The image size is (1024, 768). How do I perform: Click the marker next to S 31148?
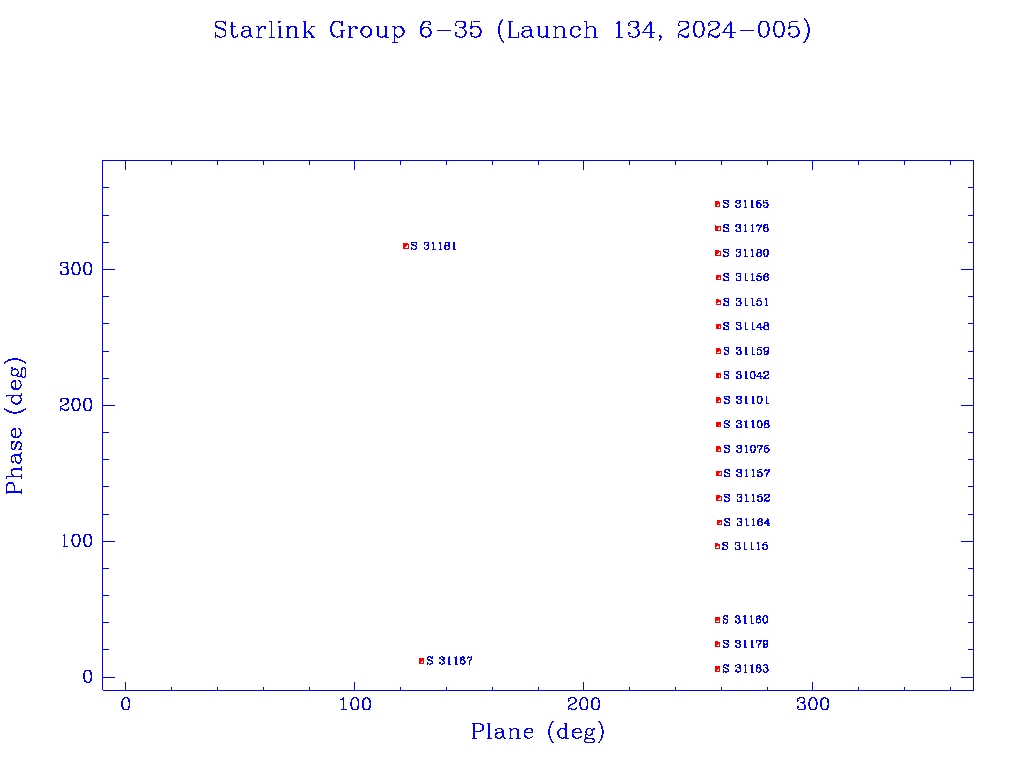point(718,327)
